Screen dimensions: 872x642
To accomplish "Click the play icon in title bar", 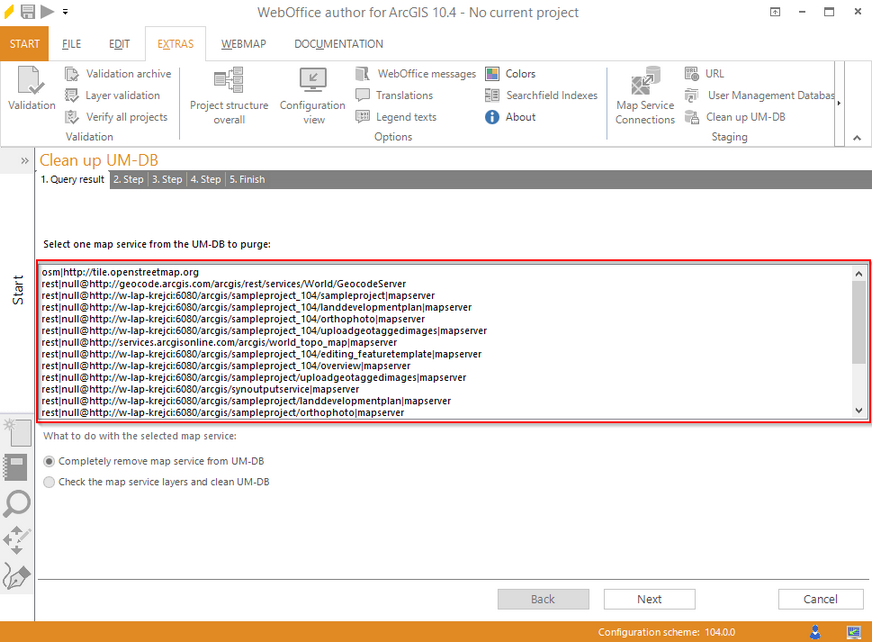I will [47, 11].
